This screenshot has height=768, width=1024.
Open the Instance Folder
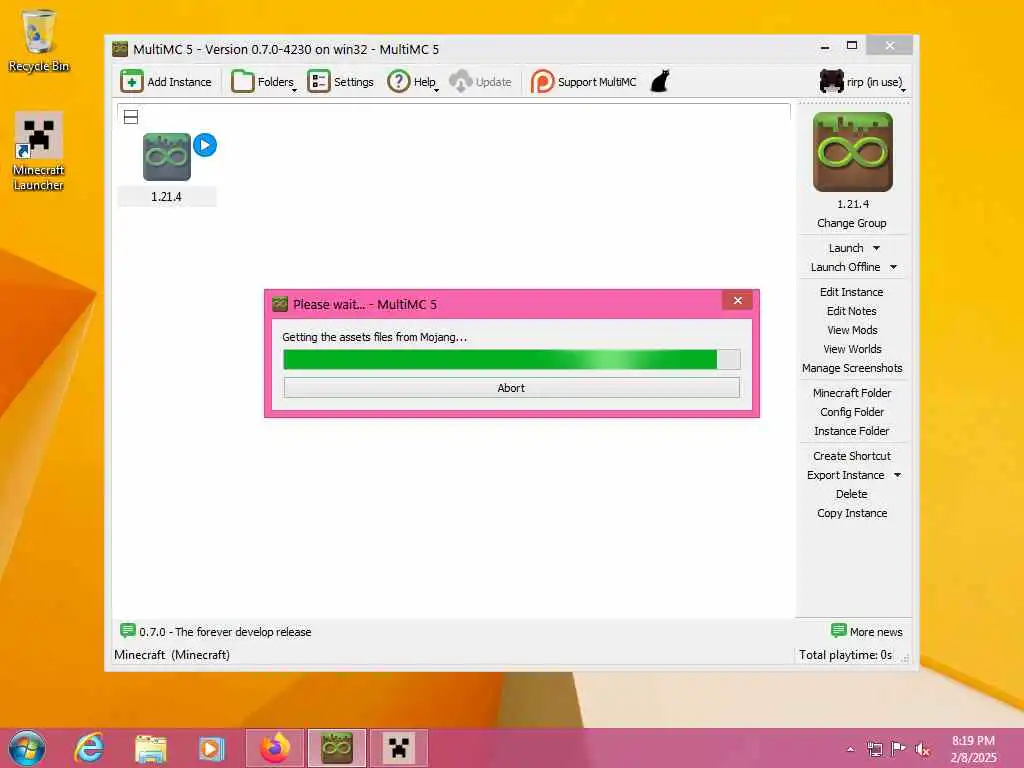click(852, 430)
